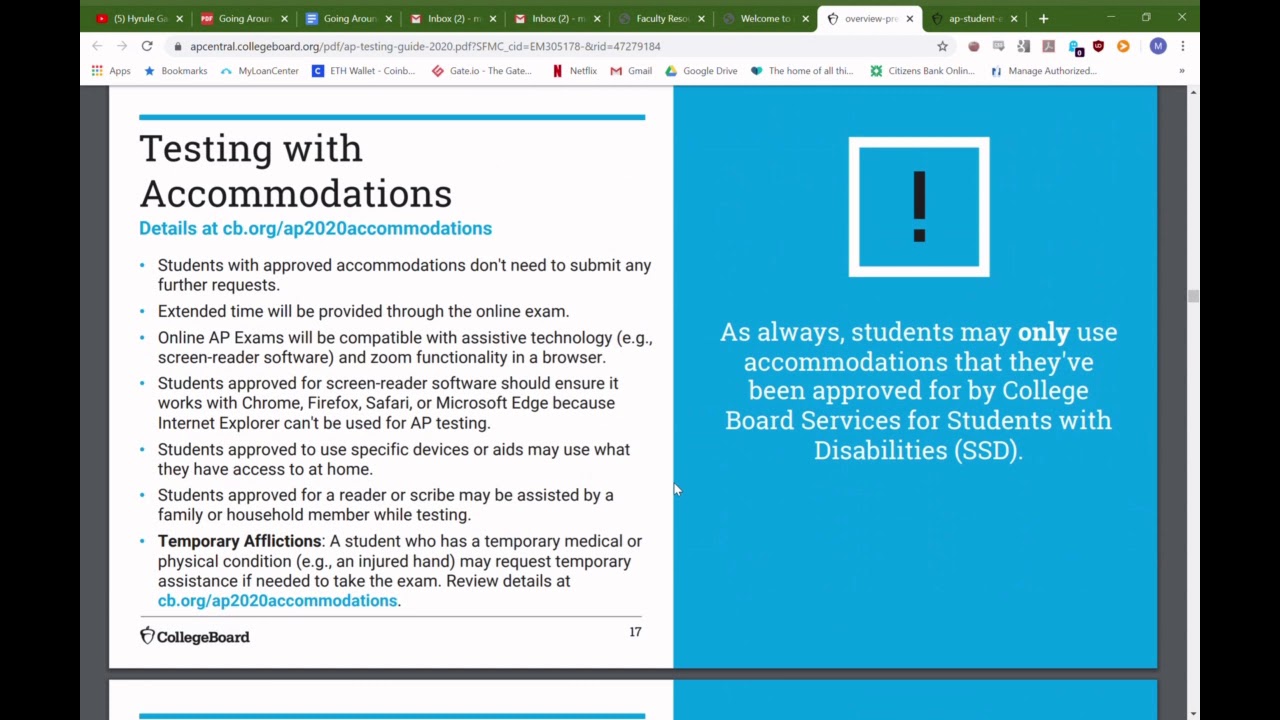The width and height of the screenshot is (1280, 720).
Task: Switch to the 'Welcome to' tab
Action: tap(764, 18)
